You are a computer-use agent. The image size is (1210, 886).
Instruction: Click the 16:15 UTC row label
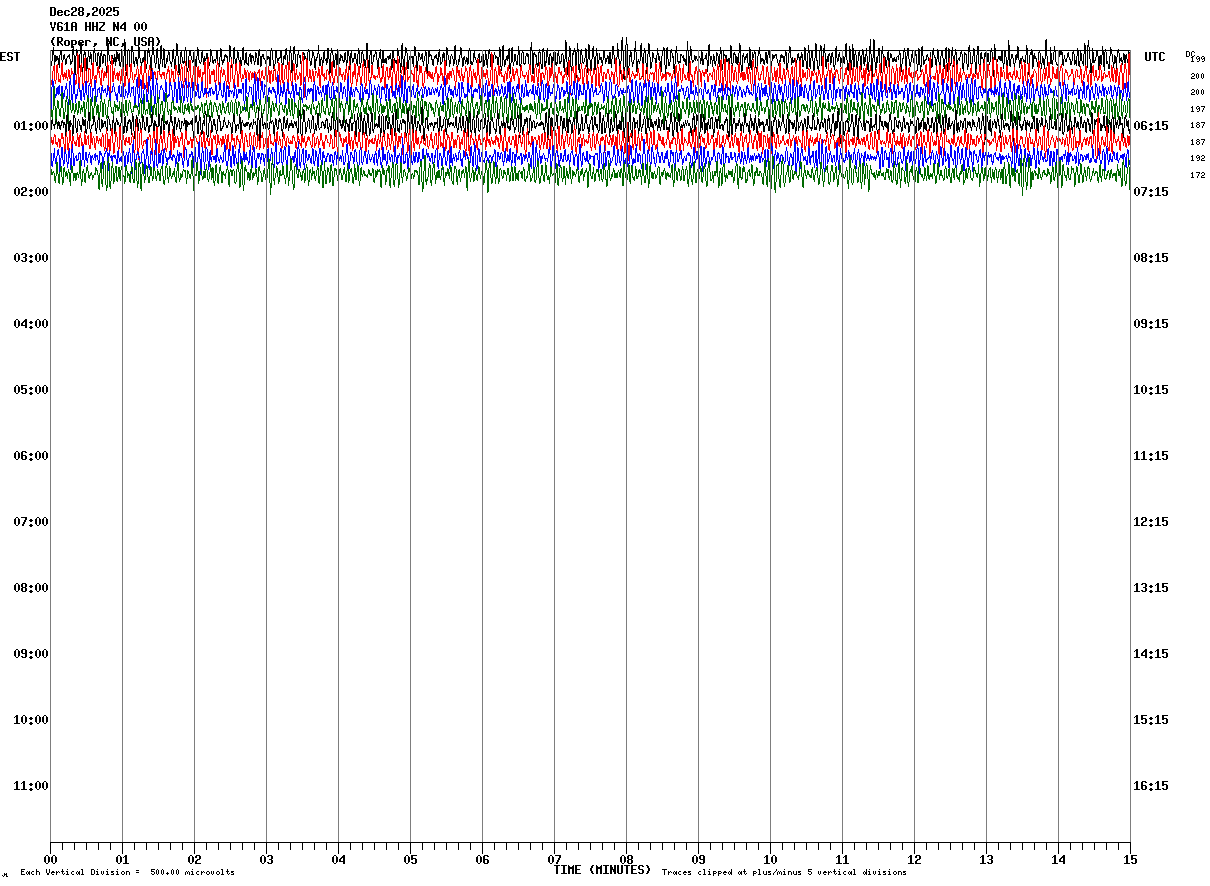(x=1150, y=786)
